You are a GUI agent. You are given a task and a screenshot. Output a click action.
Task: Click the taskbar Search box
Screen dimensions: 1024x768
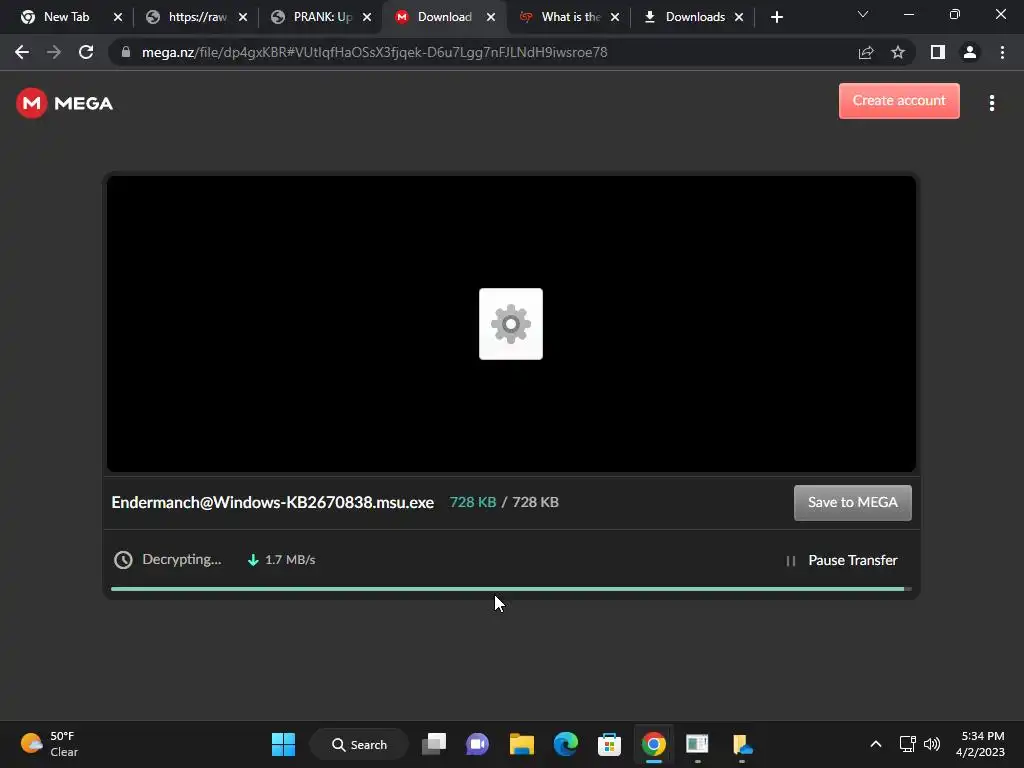359,744
